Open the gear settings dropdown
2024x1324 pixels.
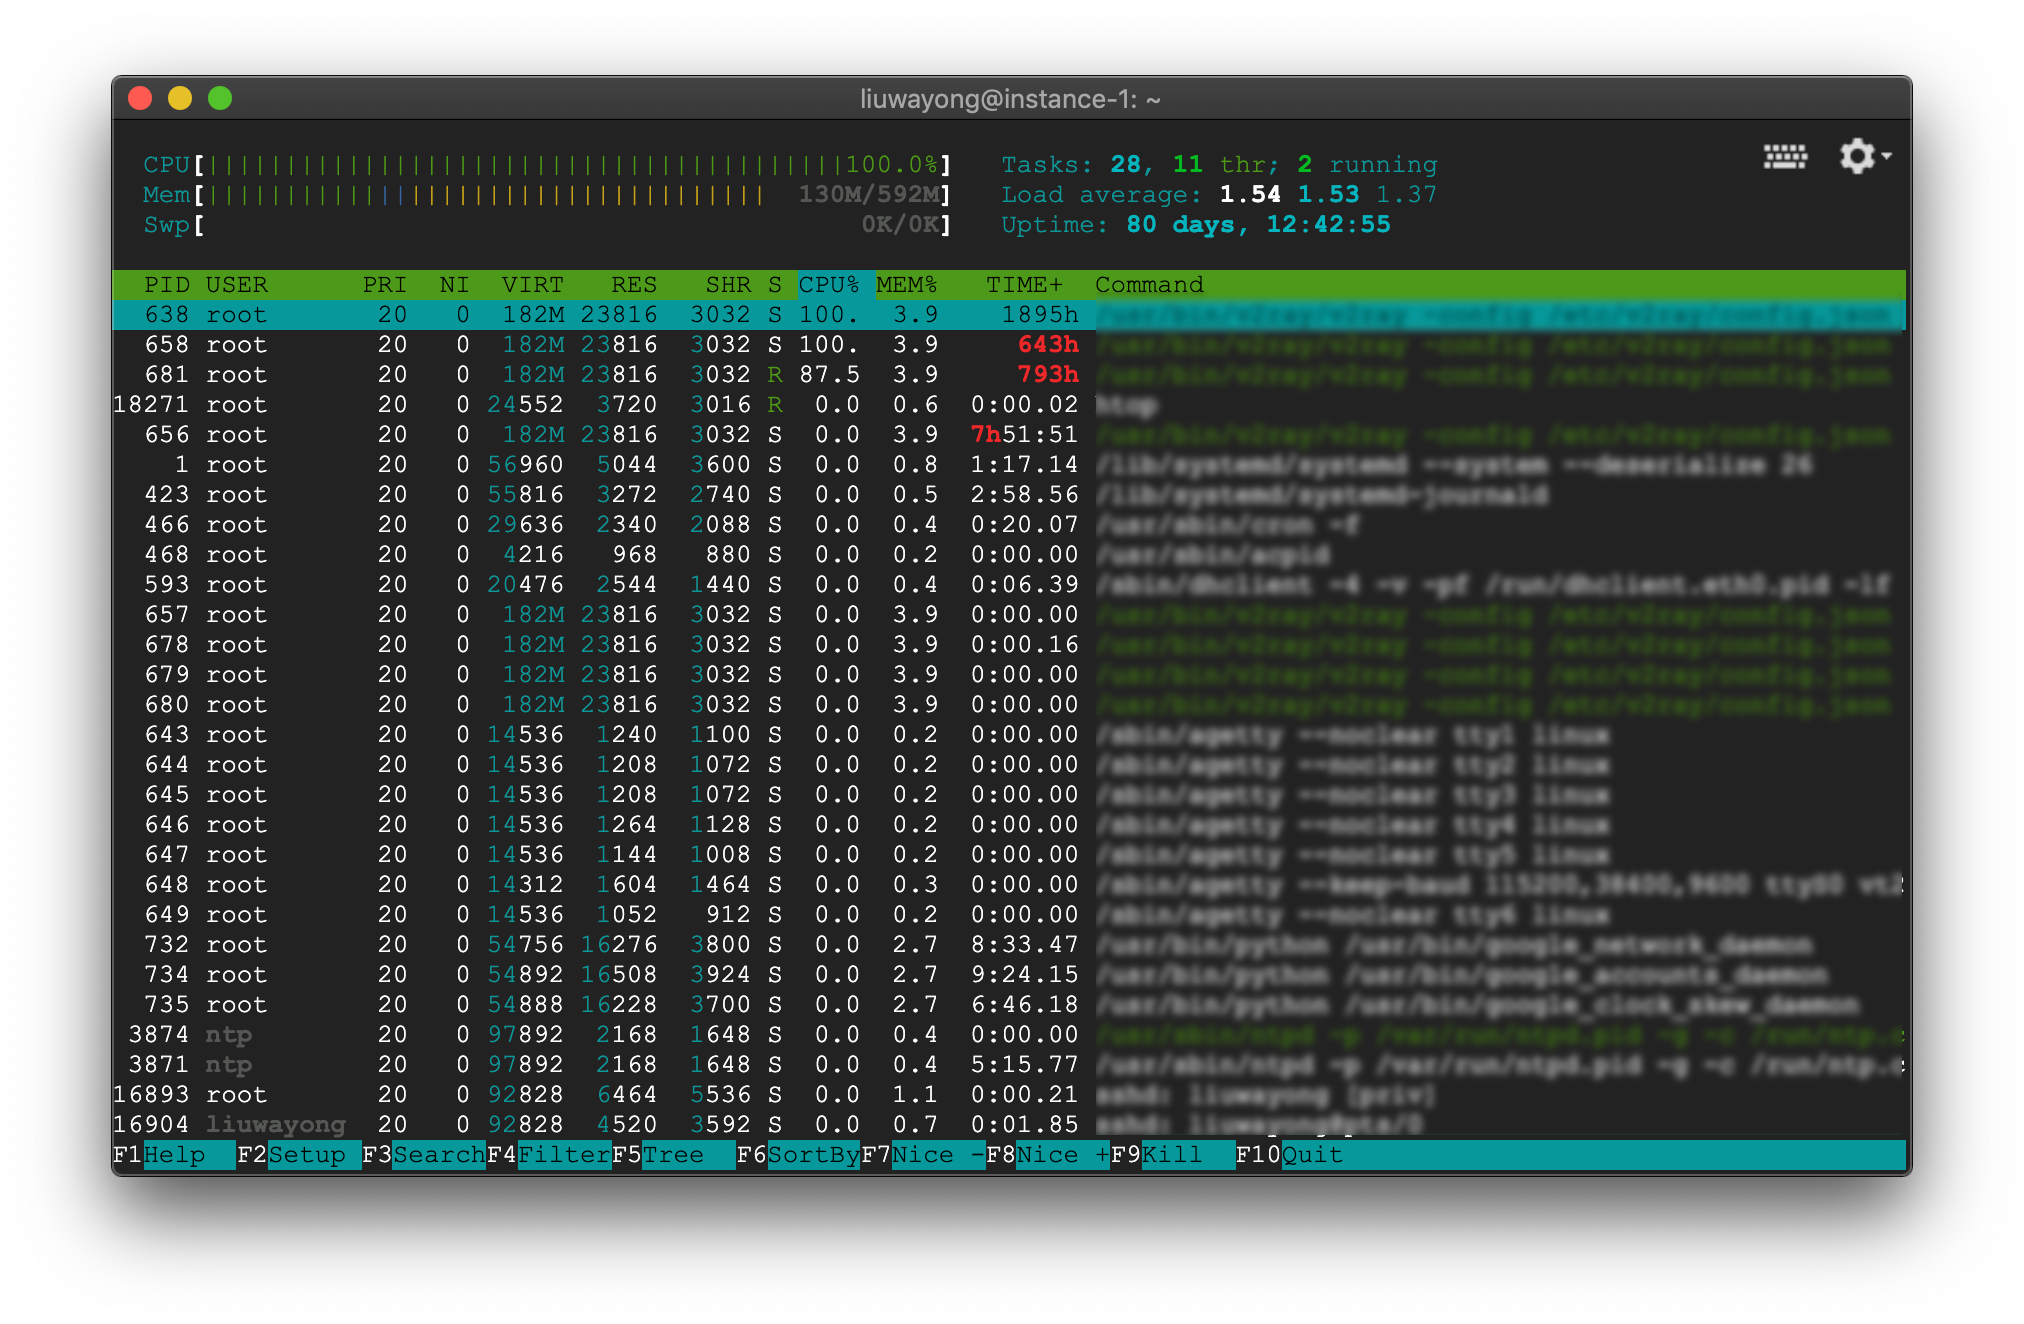tap(1865, 156)
